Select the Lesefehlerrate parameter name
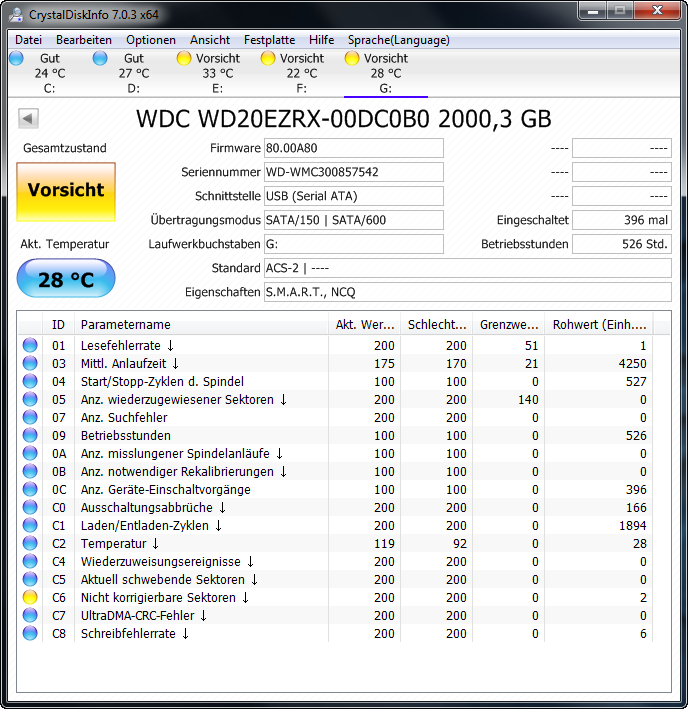 121,345
